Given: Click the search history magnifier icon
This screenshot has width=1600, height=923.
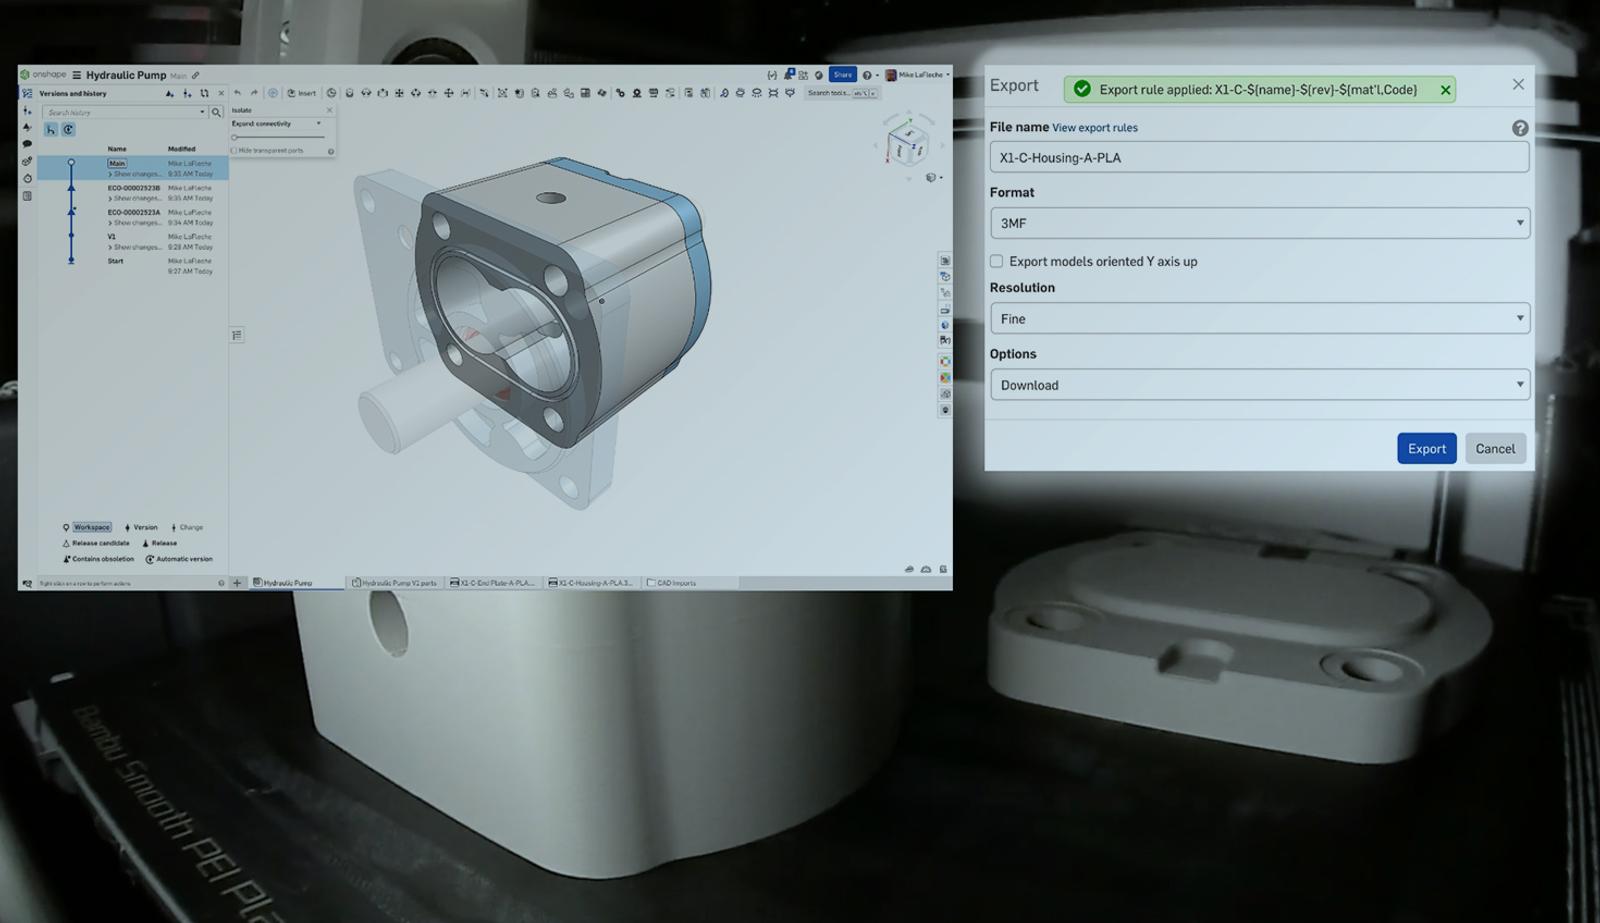Looking at the screenshot, I should click(216, 113).
